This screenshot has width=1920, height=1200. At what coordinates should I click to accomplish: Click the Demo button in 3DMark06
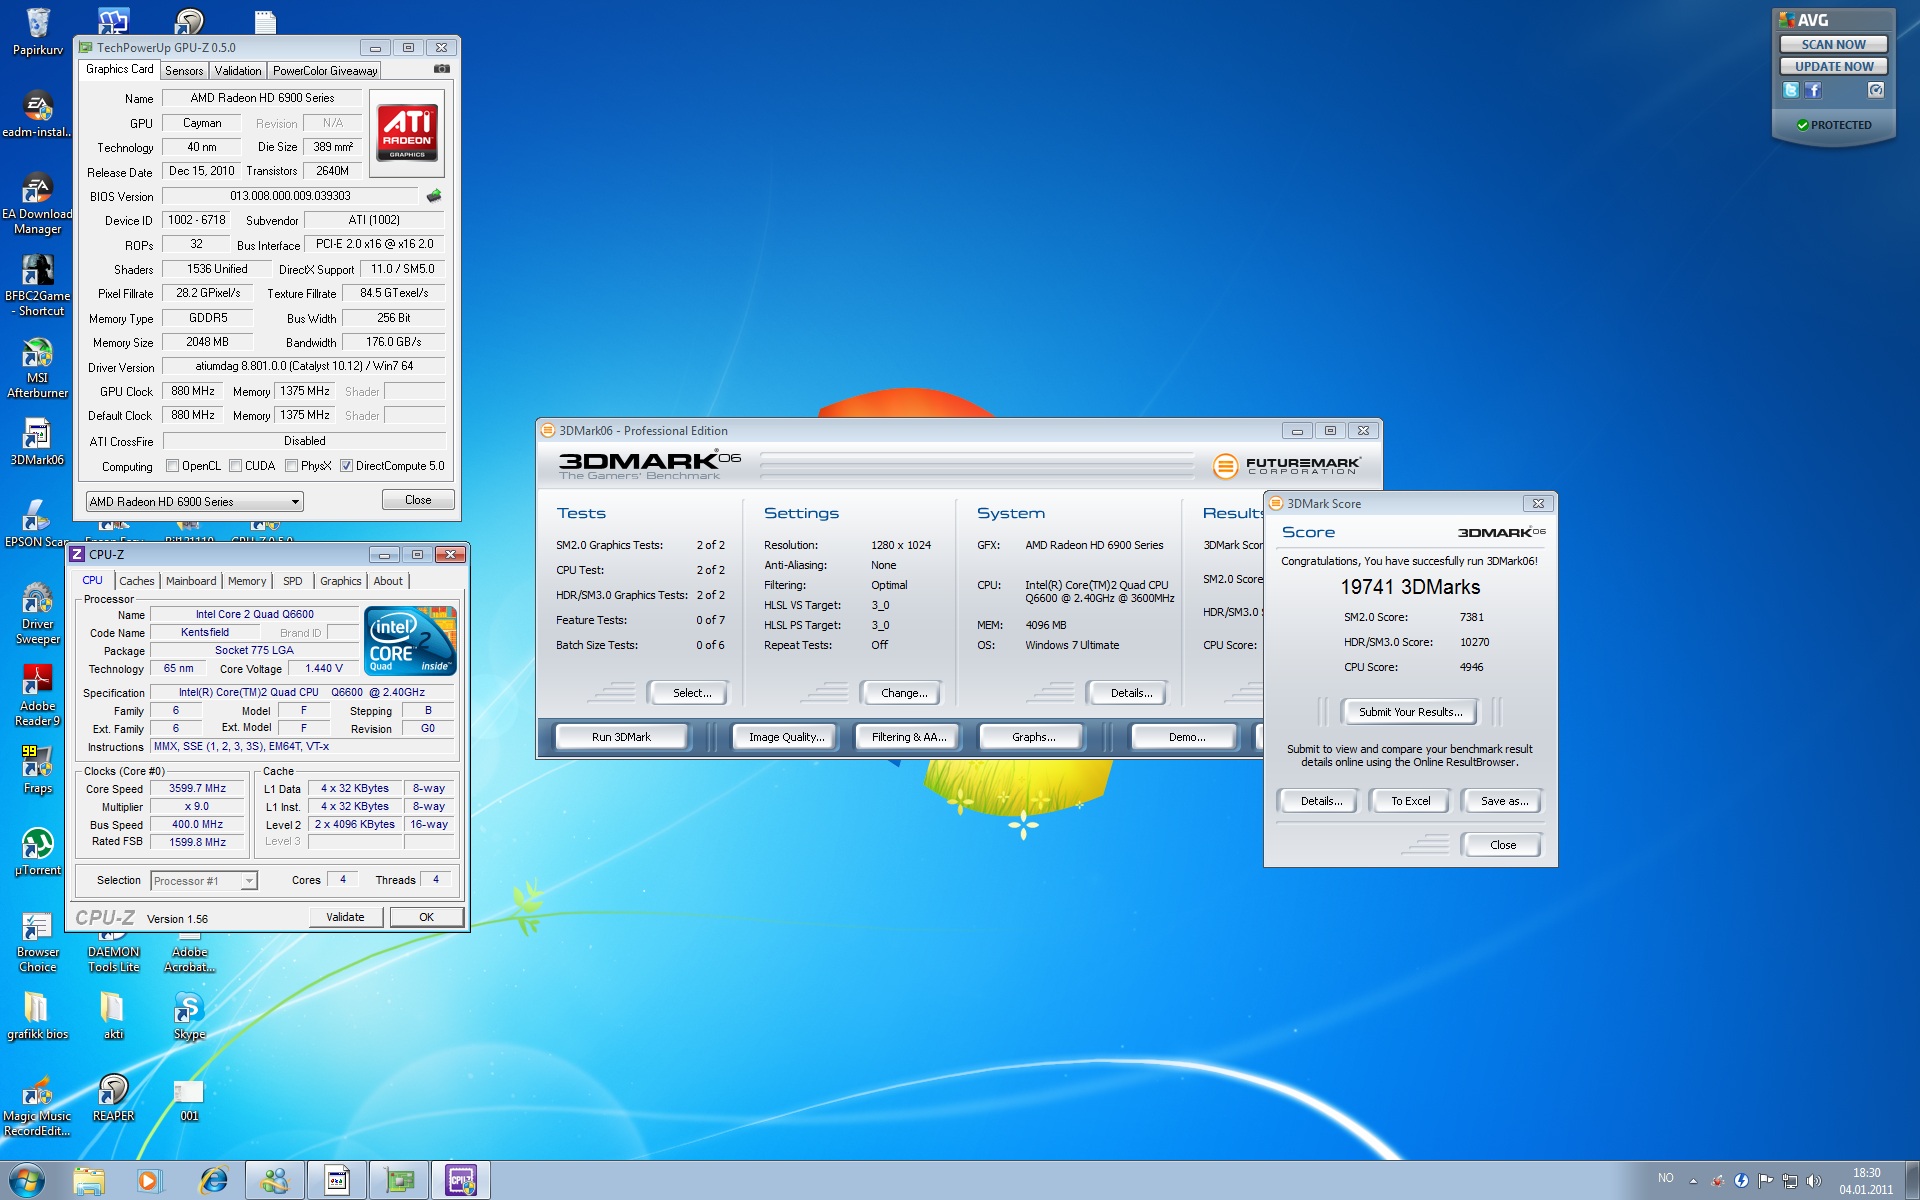[x=1187, y=737]
